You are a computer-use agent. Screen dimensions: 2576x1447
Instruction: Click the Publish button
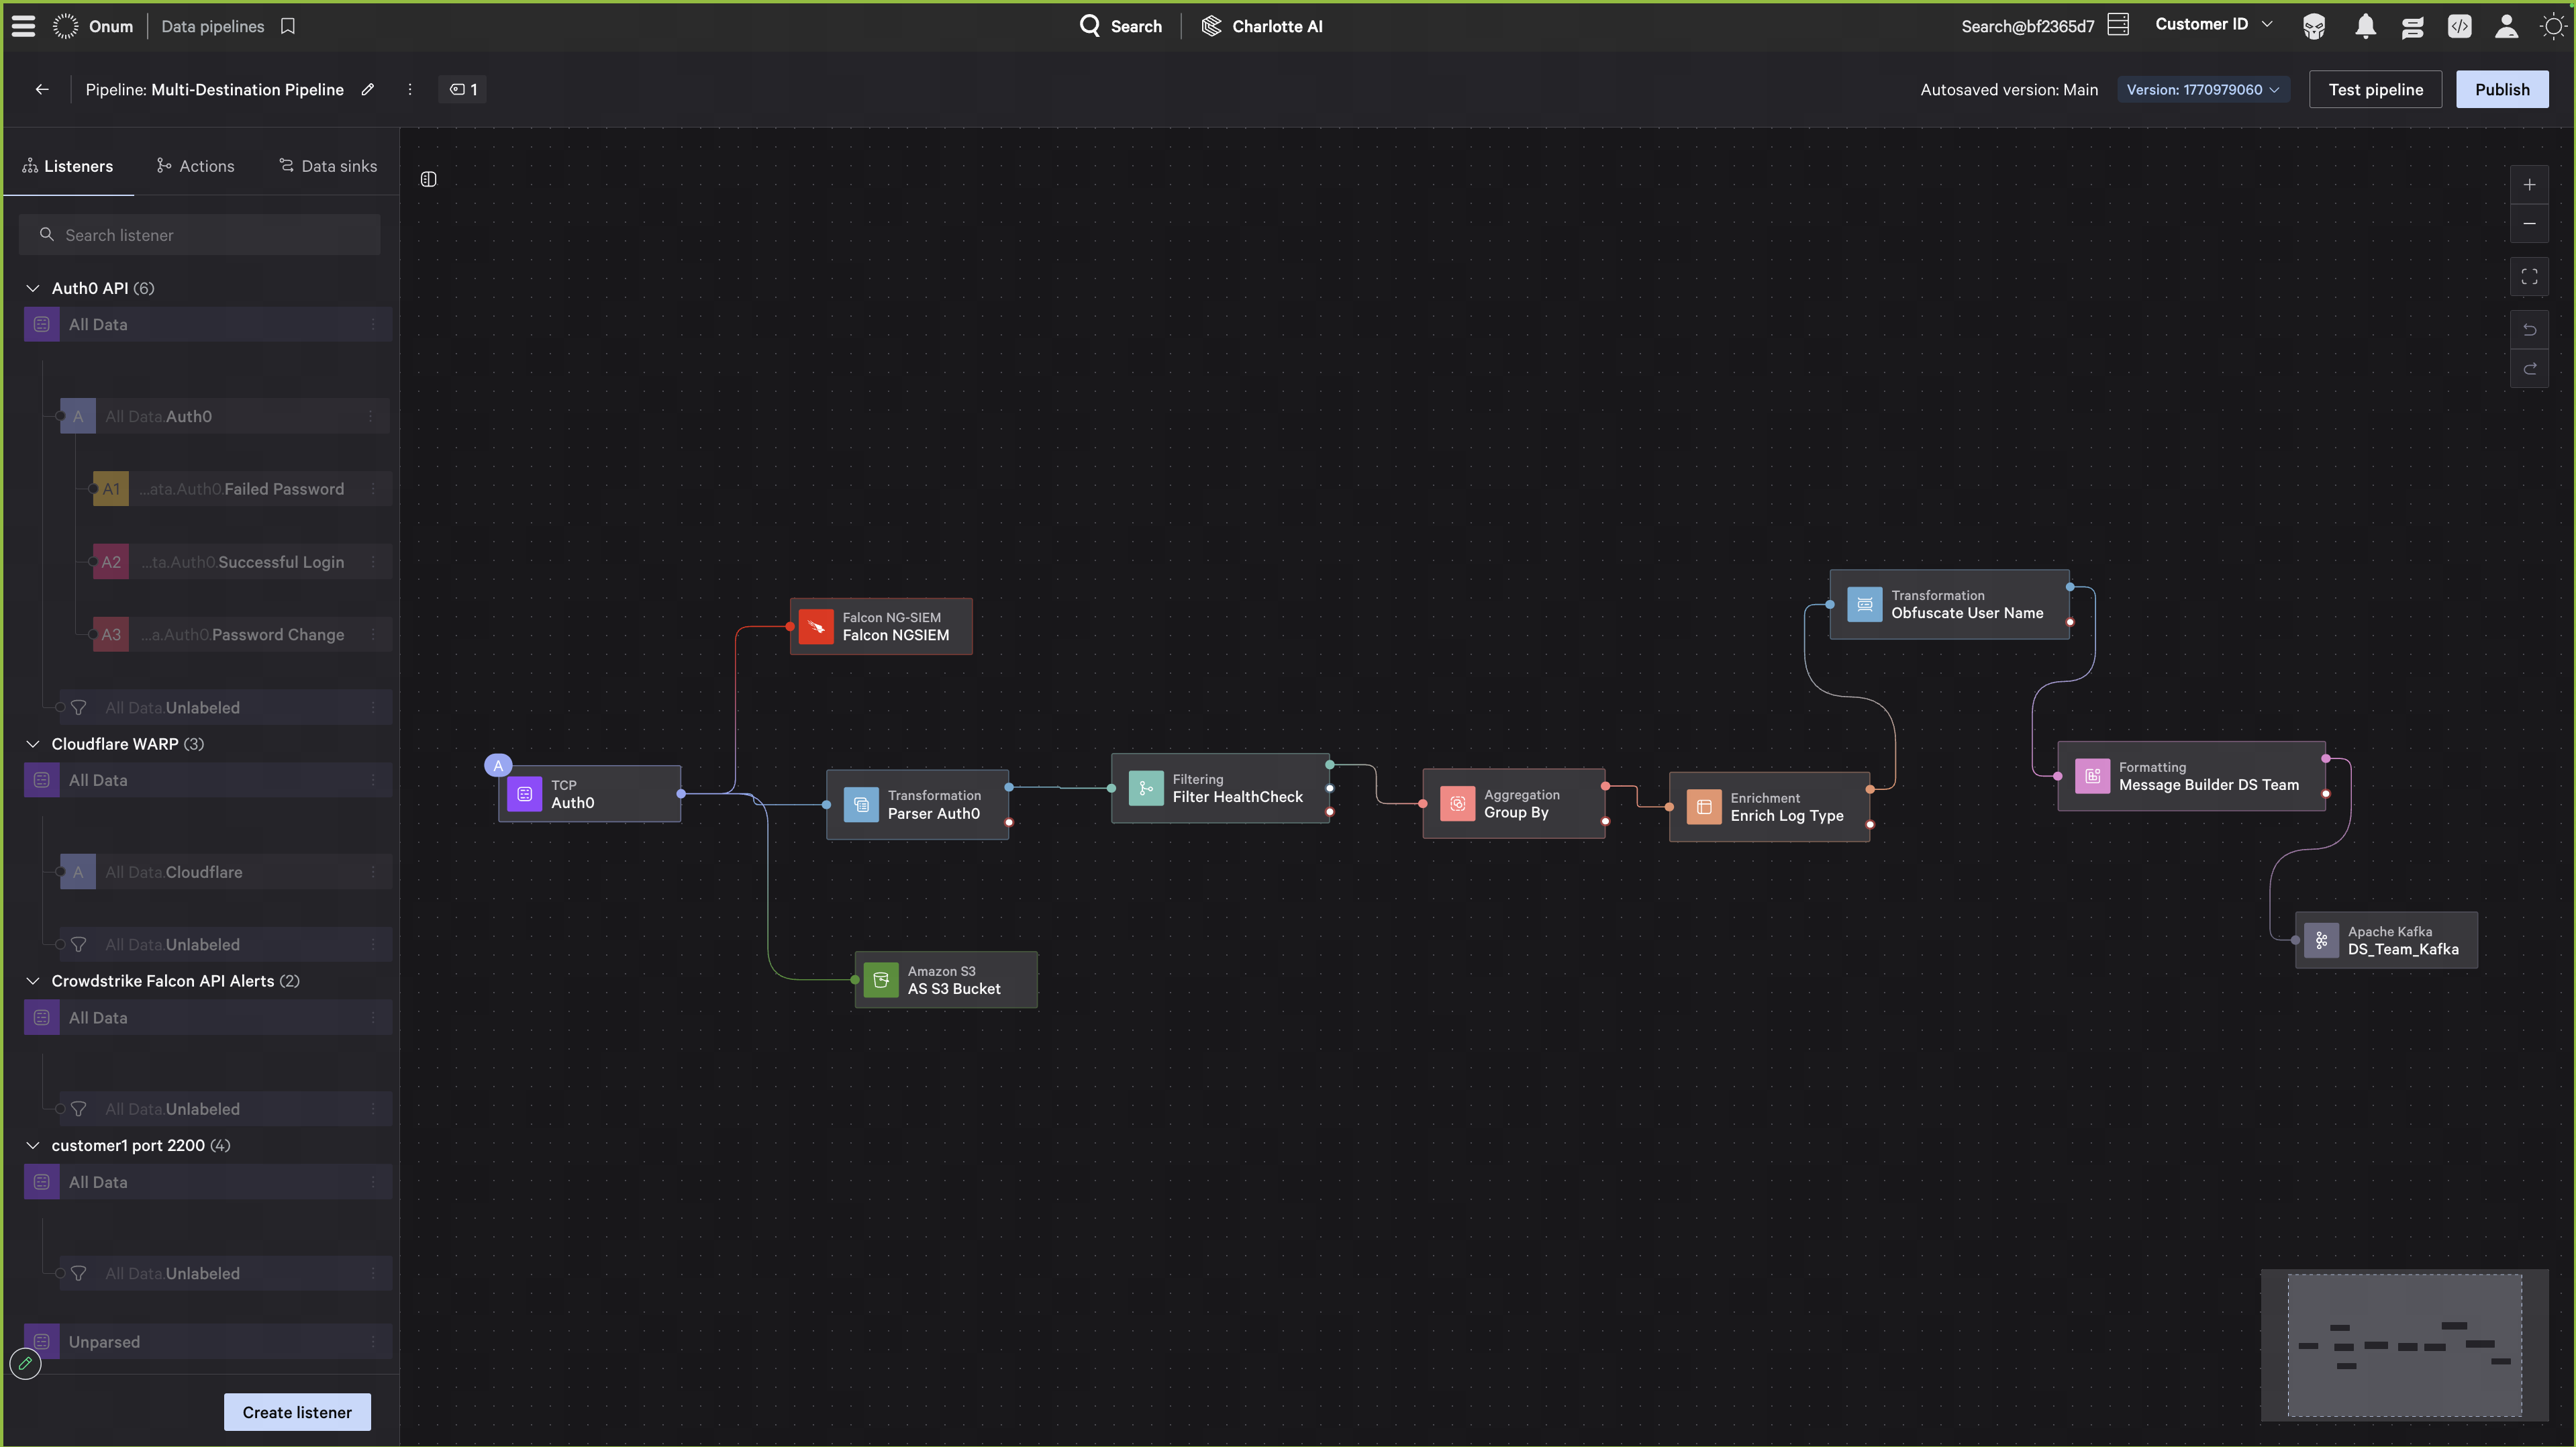pyautogui.click(x=2502, y=89)
